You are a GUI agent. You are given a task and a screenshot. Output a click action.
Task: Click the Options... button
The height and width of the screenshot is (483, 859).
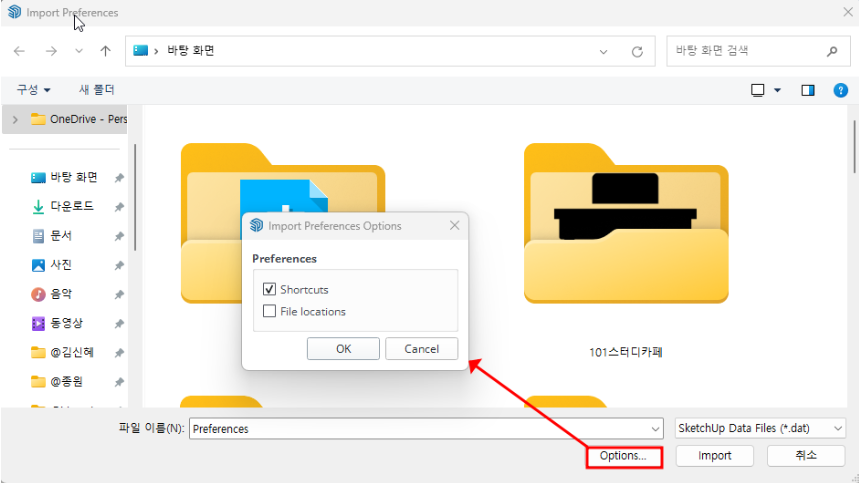[624, 456]
